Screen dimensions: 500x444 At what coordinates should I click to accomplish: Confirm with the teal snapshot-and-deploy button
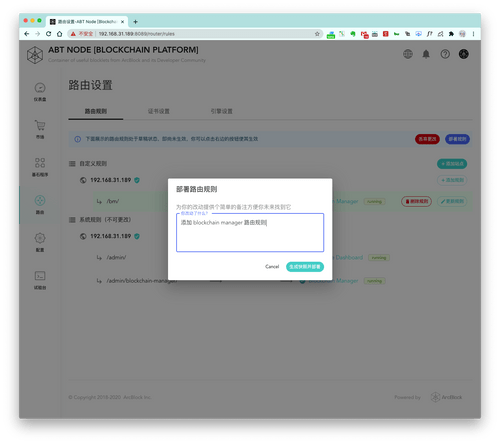point(305,267)
